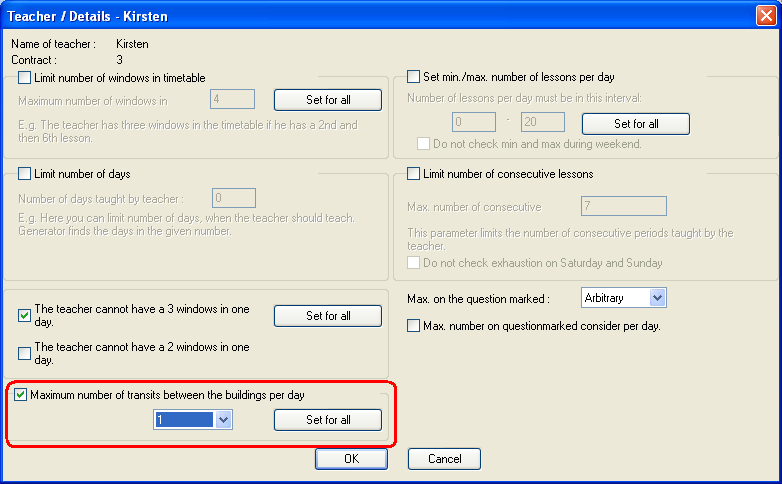Click Set for all beside maximum windows field
This screenshot has height=484, width=782.
(328, 100)
